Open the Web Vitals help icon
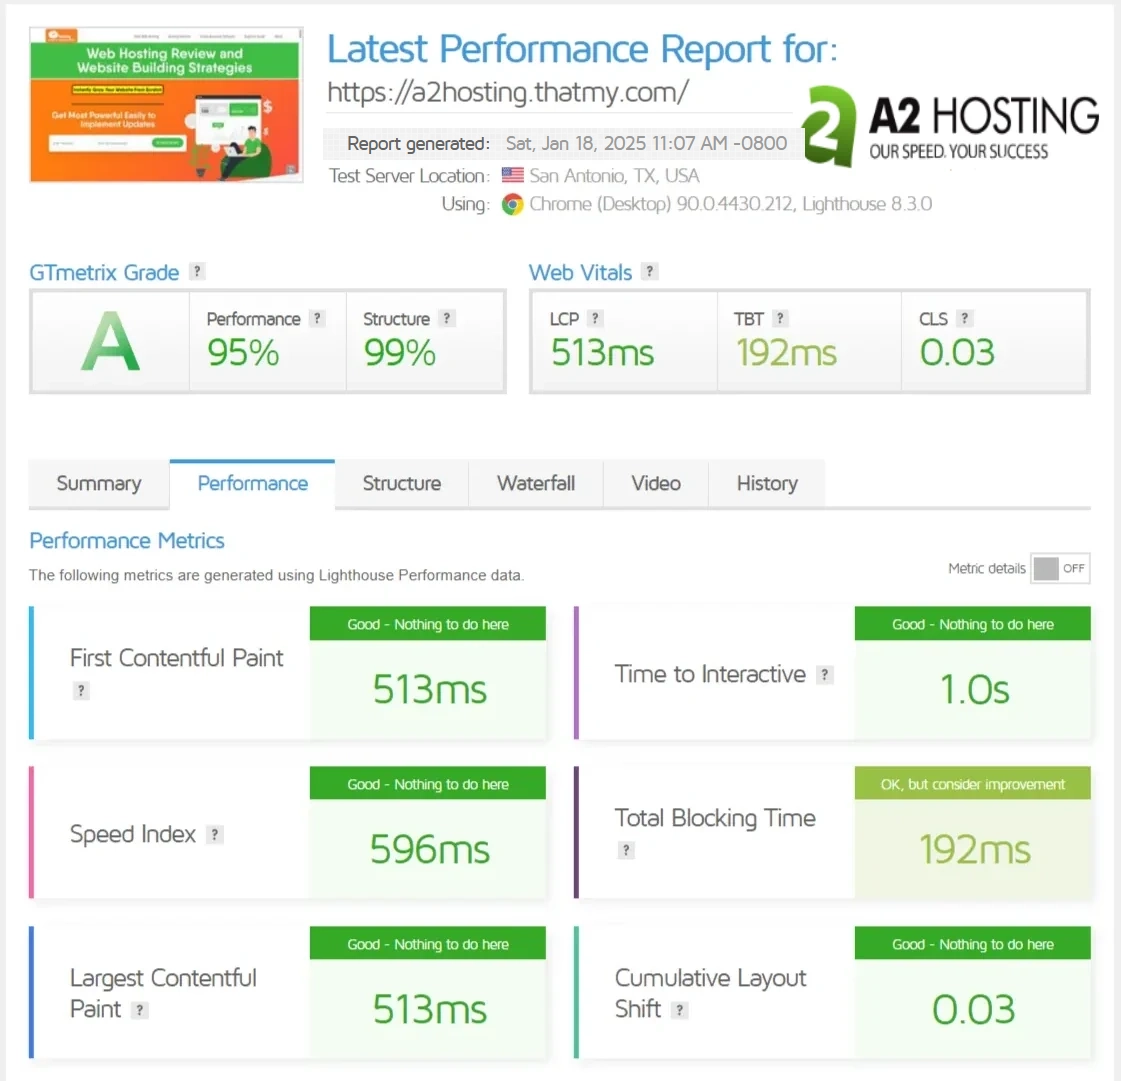 coord(651,271)
